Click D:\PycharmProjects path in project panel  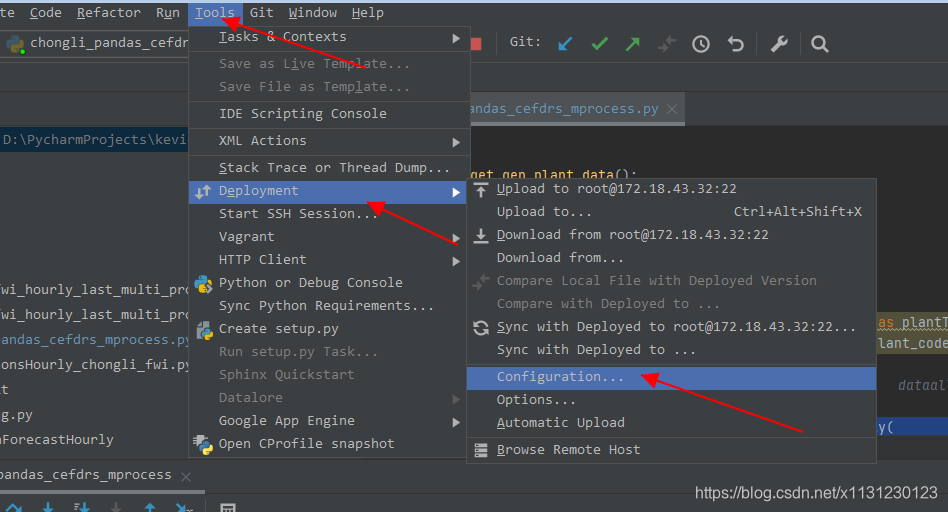pyautogui.click(x=94, y=140)
